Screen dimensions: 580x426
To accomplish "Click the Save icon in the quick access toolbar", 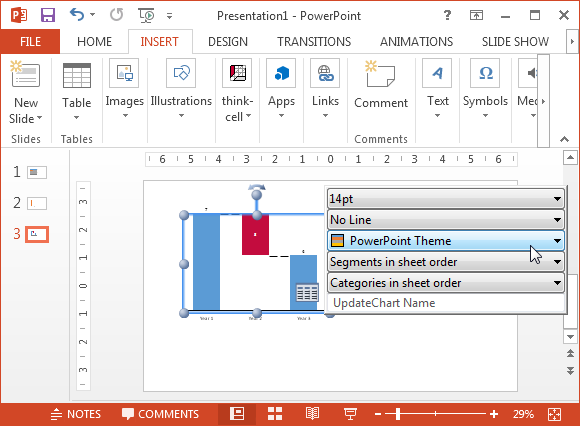I will (x=48, y=15).
